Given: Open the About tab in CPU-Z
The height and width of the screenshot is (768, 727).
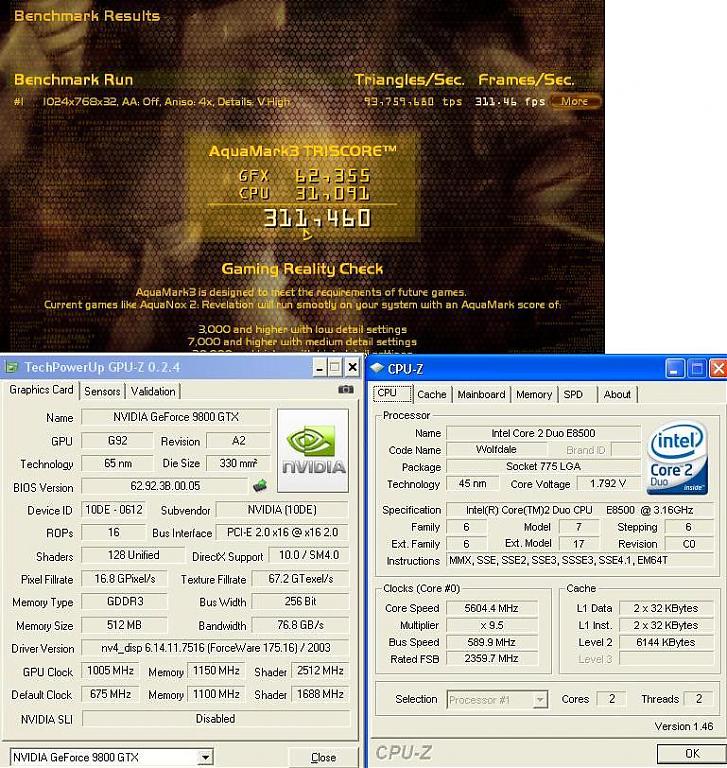Looking at the screenshot, I should [617, 395].
